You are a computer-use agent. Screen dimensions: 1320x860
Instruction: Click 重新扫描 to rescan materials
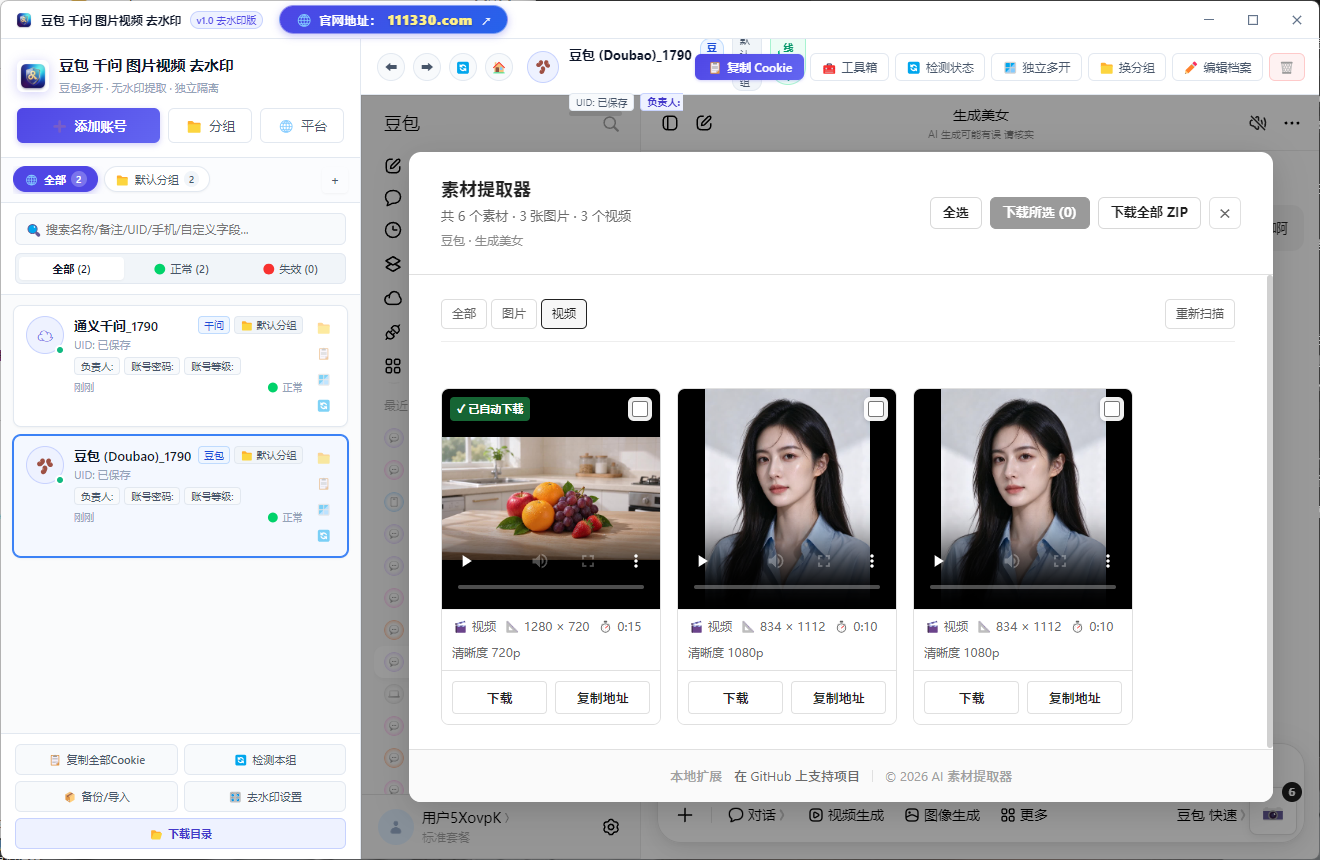(x=1200, y=314)
